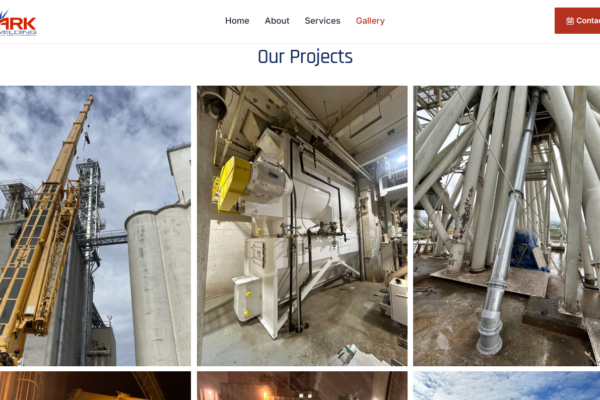Open the blue cloudy sky photo in second row
This screenshot has height=400, width=600.
pos(507,385)
